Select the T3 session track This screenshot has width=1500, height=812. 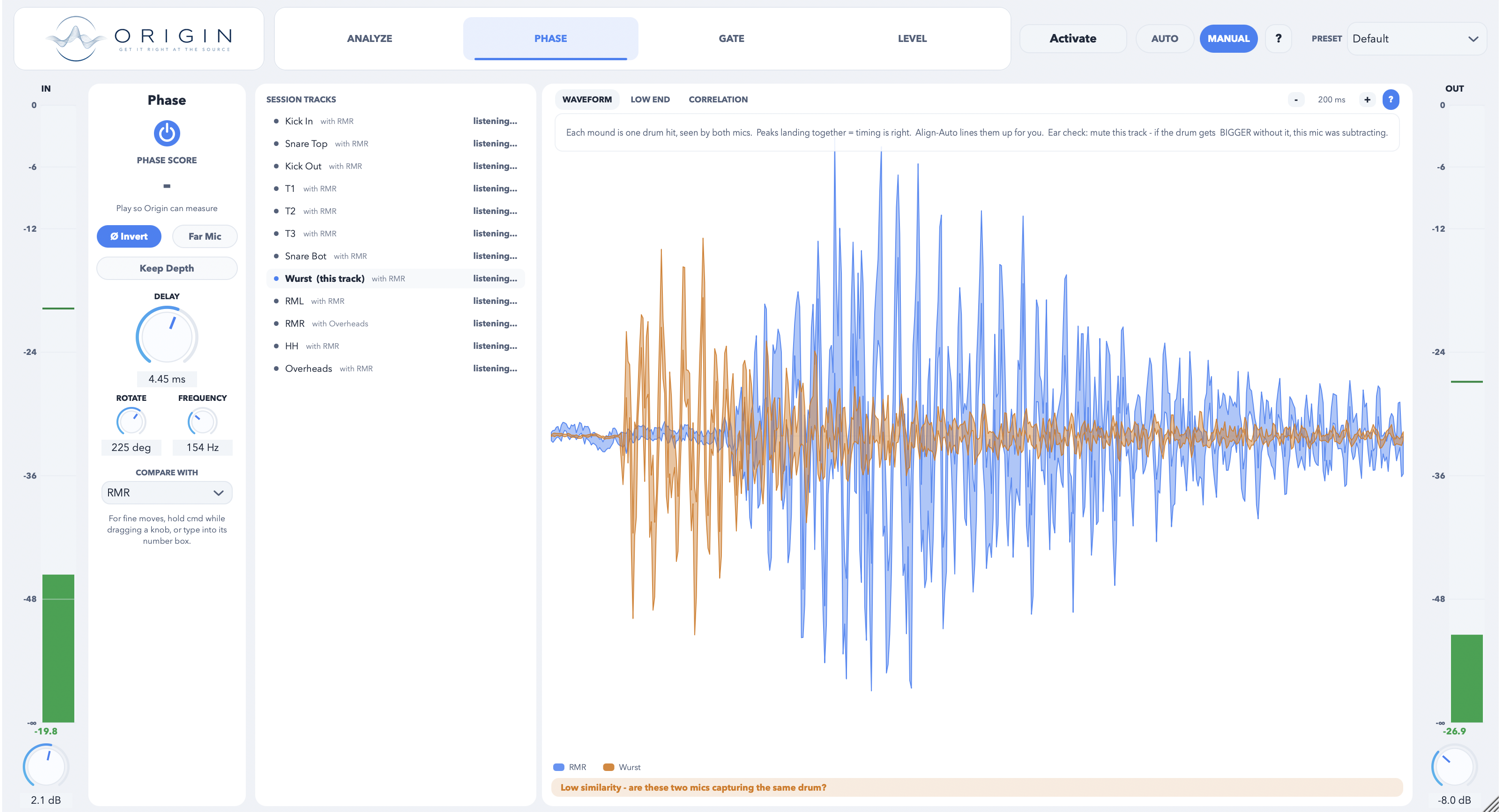tap(396, 233)
